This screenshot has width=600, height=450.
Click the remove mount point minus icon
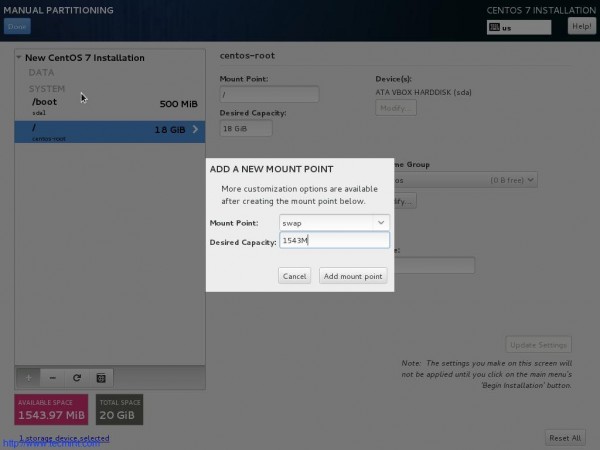pyautogui.click(x=52, y=378)
